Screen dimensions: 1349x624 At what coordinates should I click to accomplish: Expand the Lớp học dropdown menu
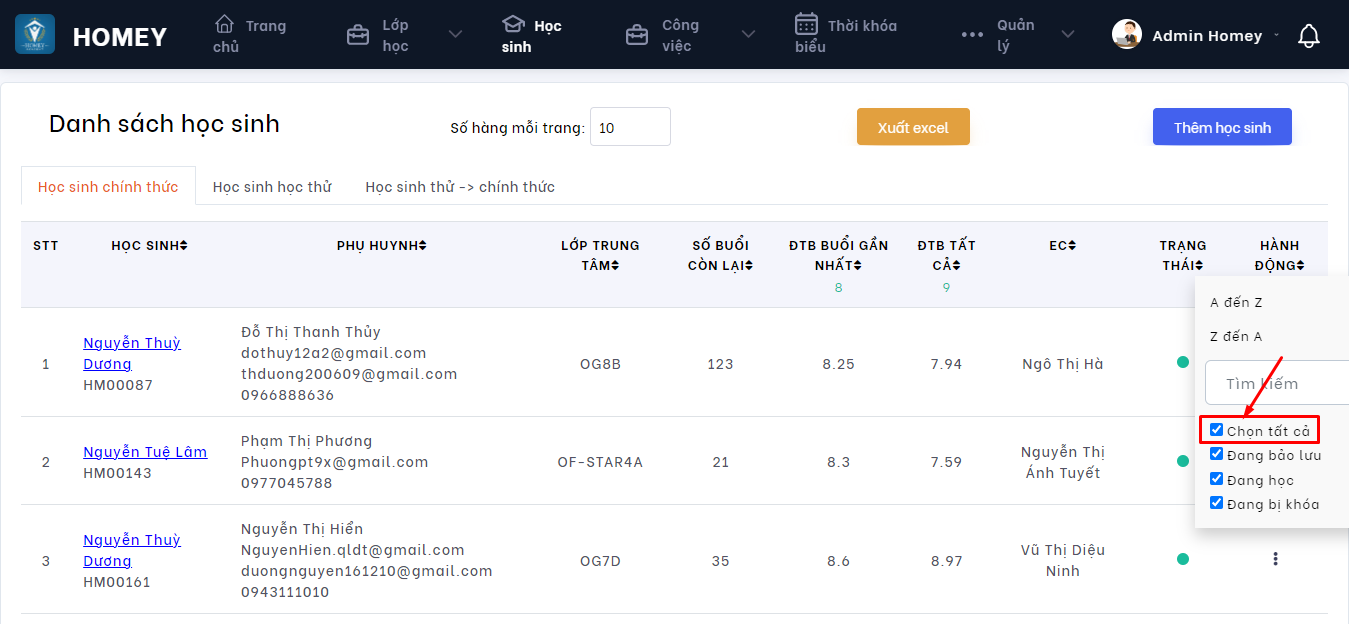coord(455,35)
